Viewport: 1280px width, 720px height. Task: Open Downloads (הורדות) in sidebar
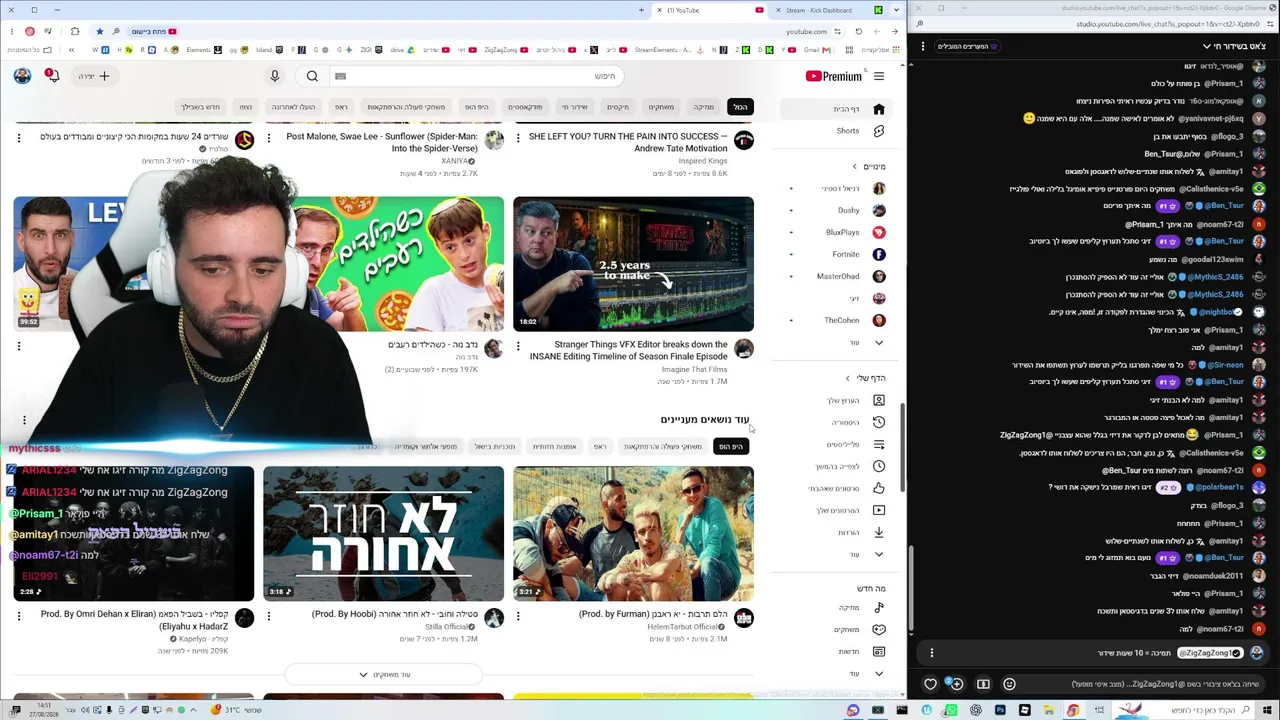click(835, 532)
